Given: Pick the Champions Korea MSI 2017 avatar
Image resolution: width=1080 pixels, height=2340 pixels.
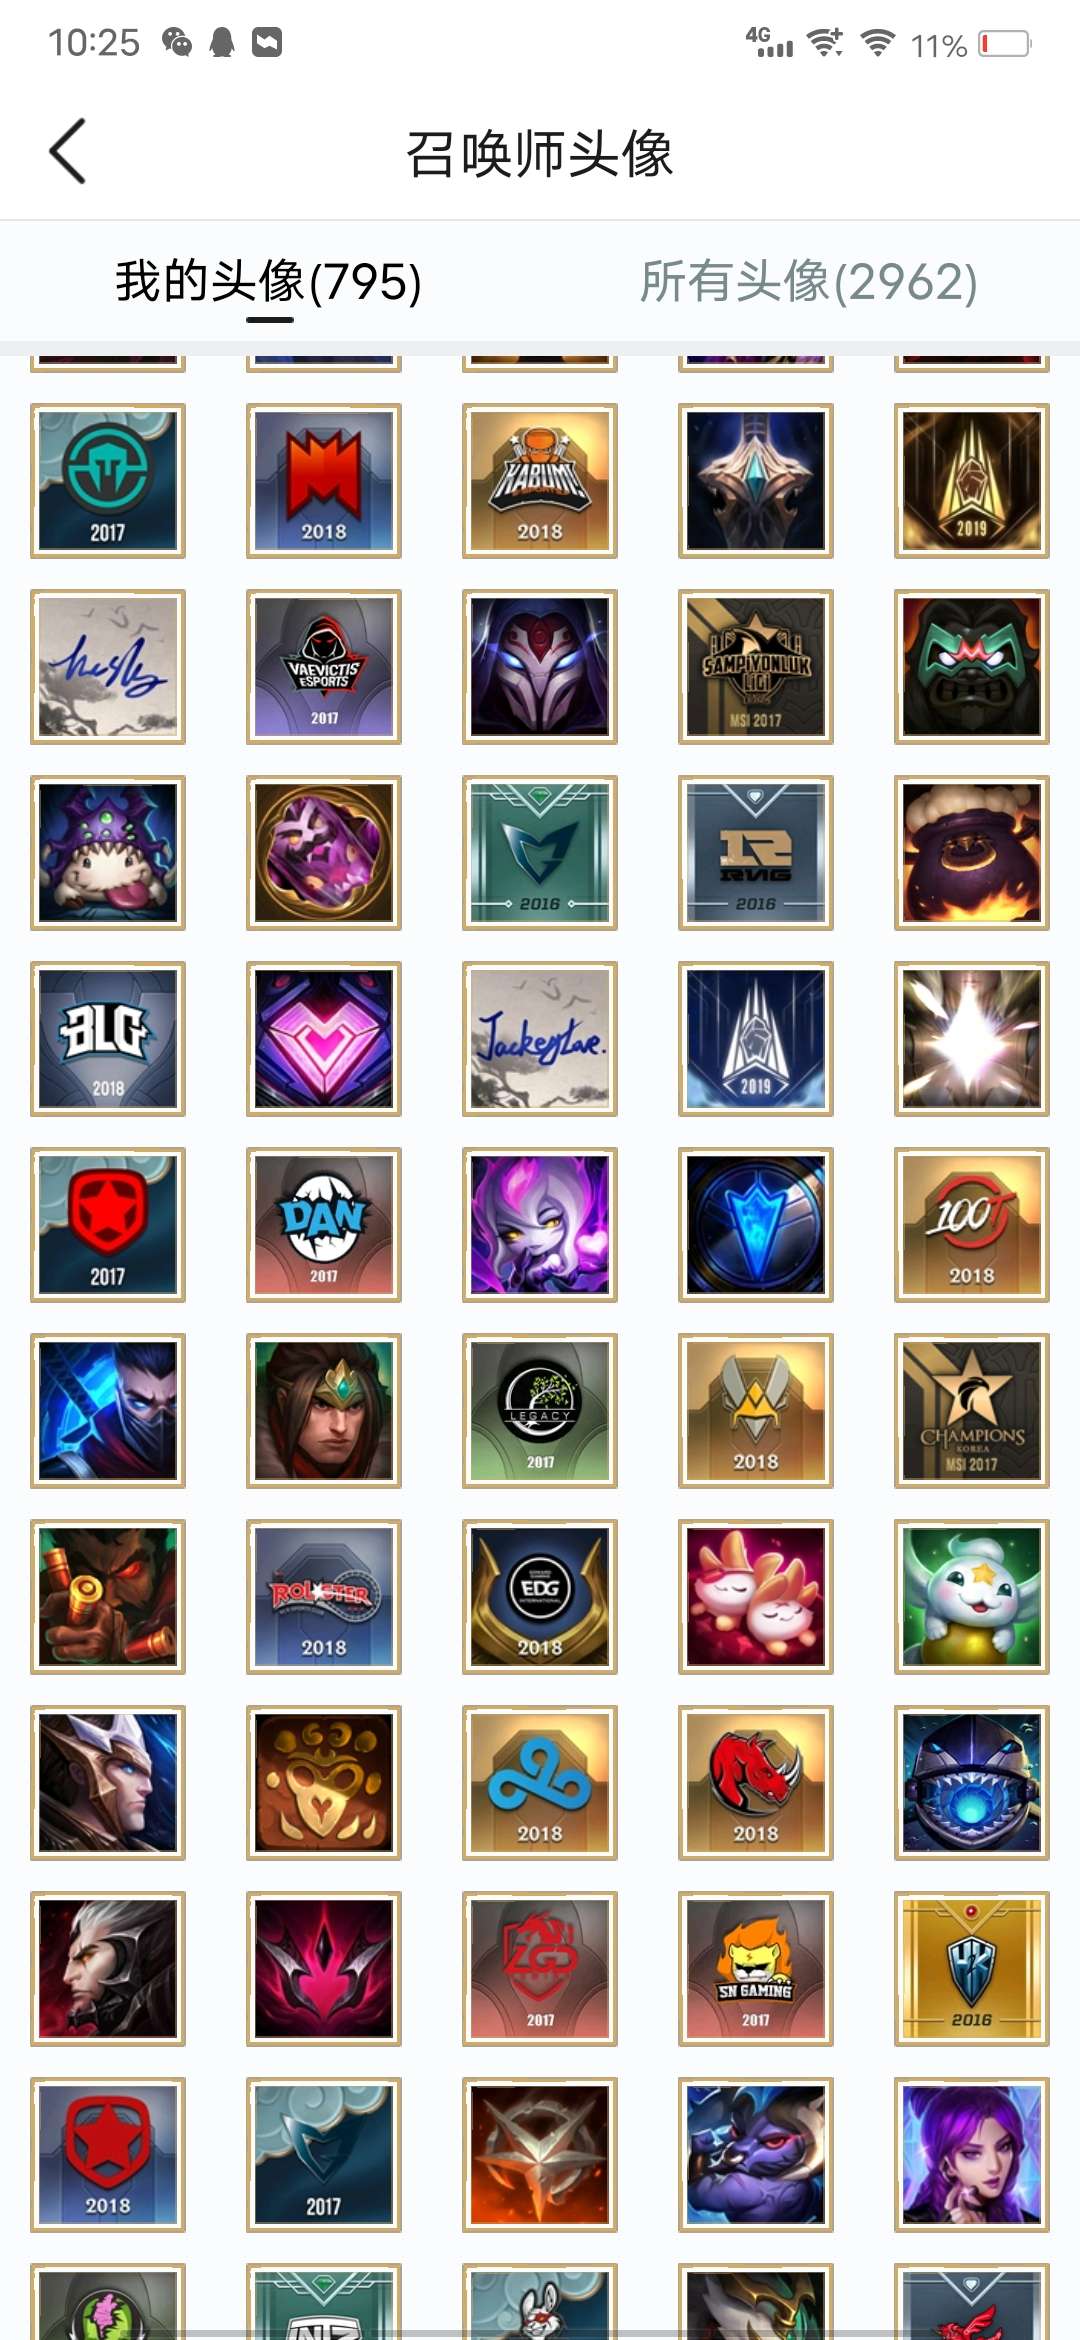Looking at the screenshot, I should 972,1411.
